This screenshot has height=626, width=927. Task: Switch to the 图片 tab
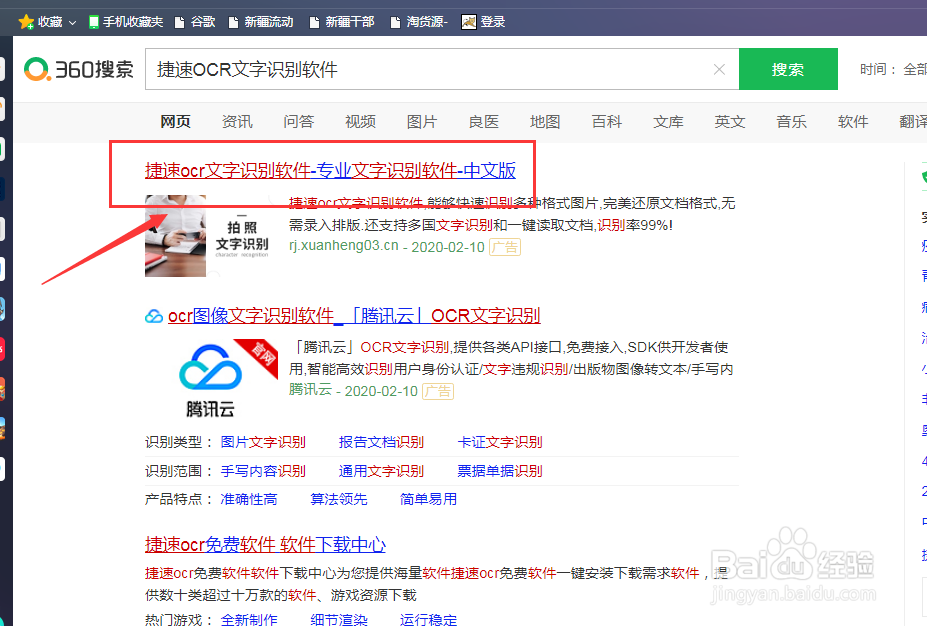pos(422,122)
